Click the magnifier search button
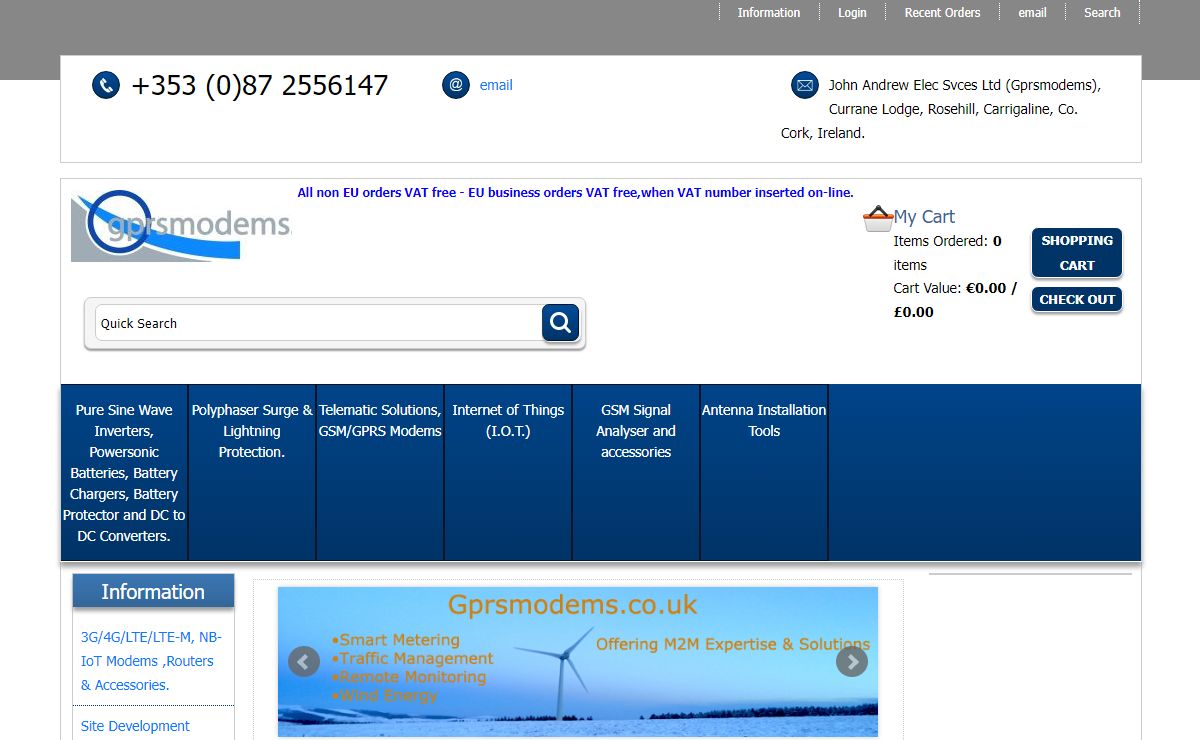Viewport: 1200px width, 740px height. point(560,322)
